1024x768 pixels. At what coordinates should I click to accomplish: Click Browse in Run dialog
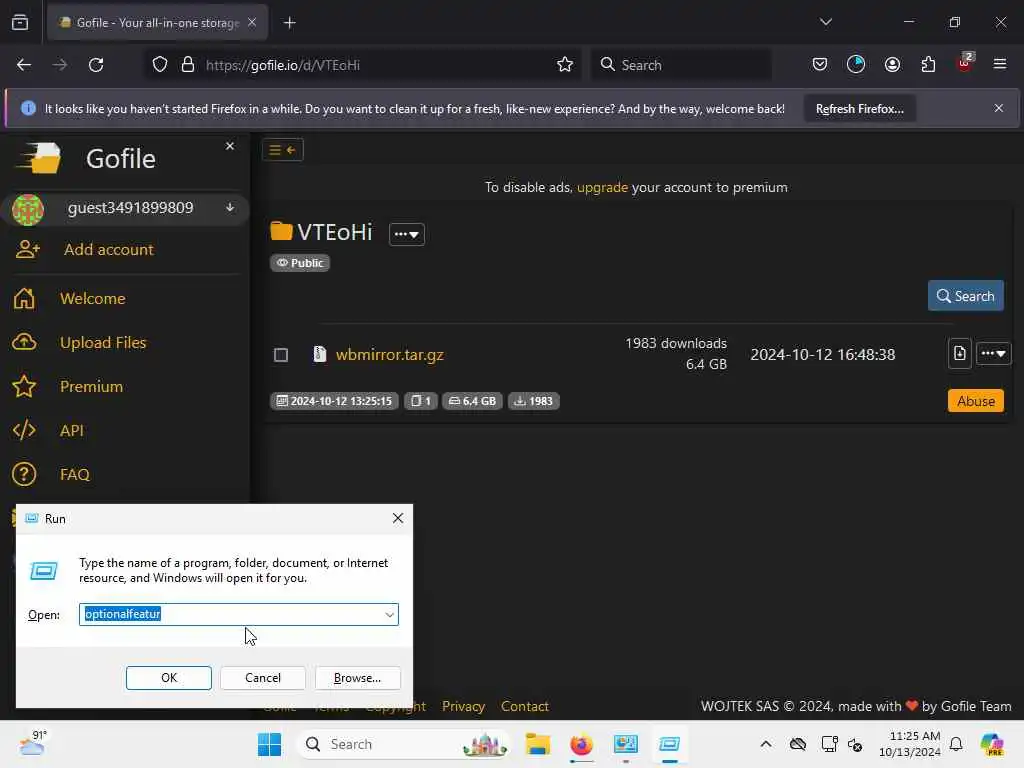point(357,678)
